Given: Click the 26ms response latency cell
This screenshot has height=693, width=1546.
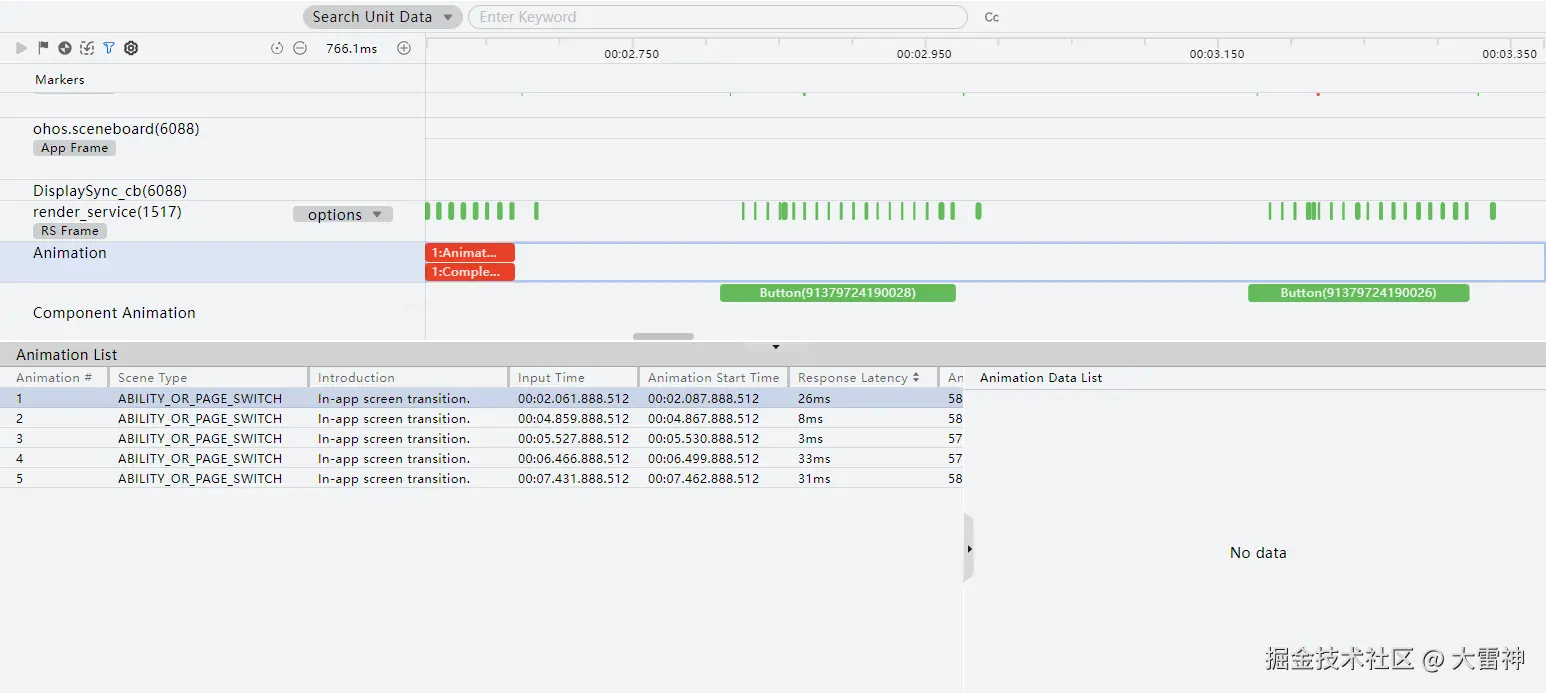Looking at the screenshot, I should point(814,399).
